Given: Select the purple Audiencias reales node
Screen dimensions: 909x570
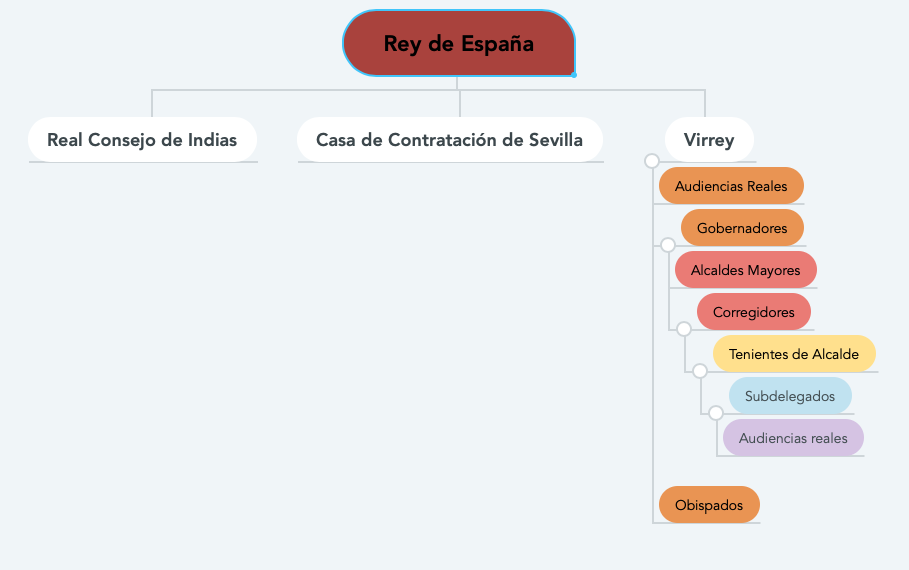Looking at the screenshot, I should point(792,438).
